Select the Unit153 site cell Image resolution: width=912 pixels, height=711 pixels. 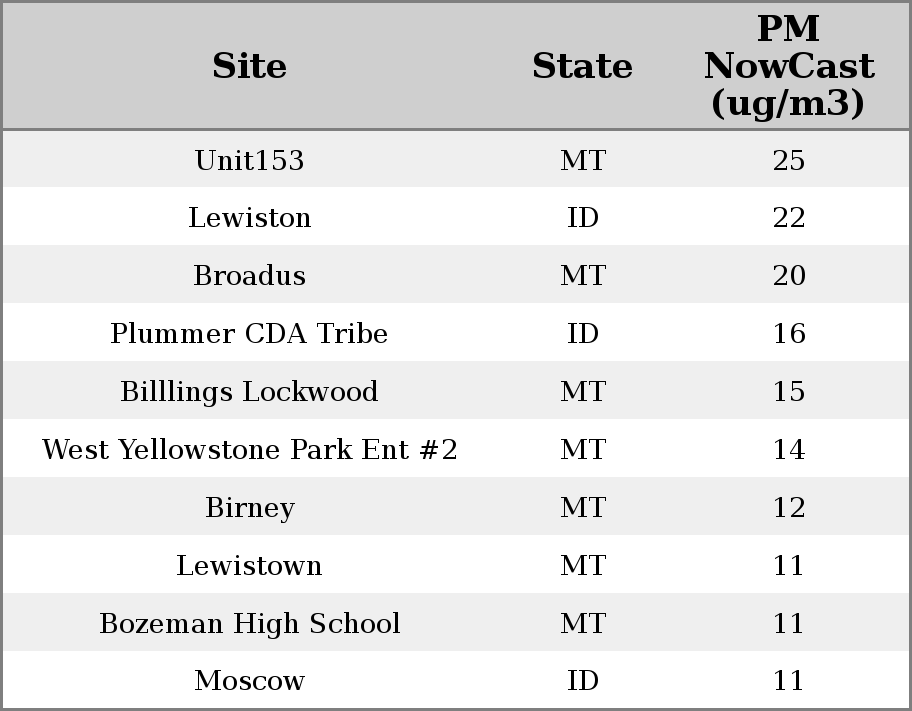pos(249,160)
